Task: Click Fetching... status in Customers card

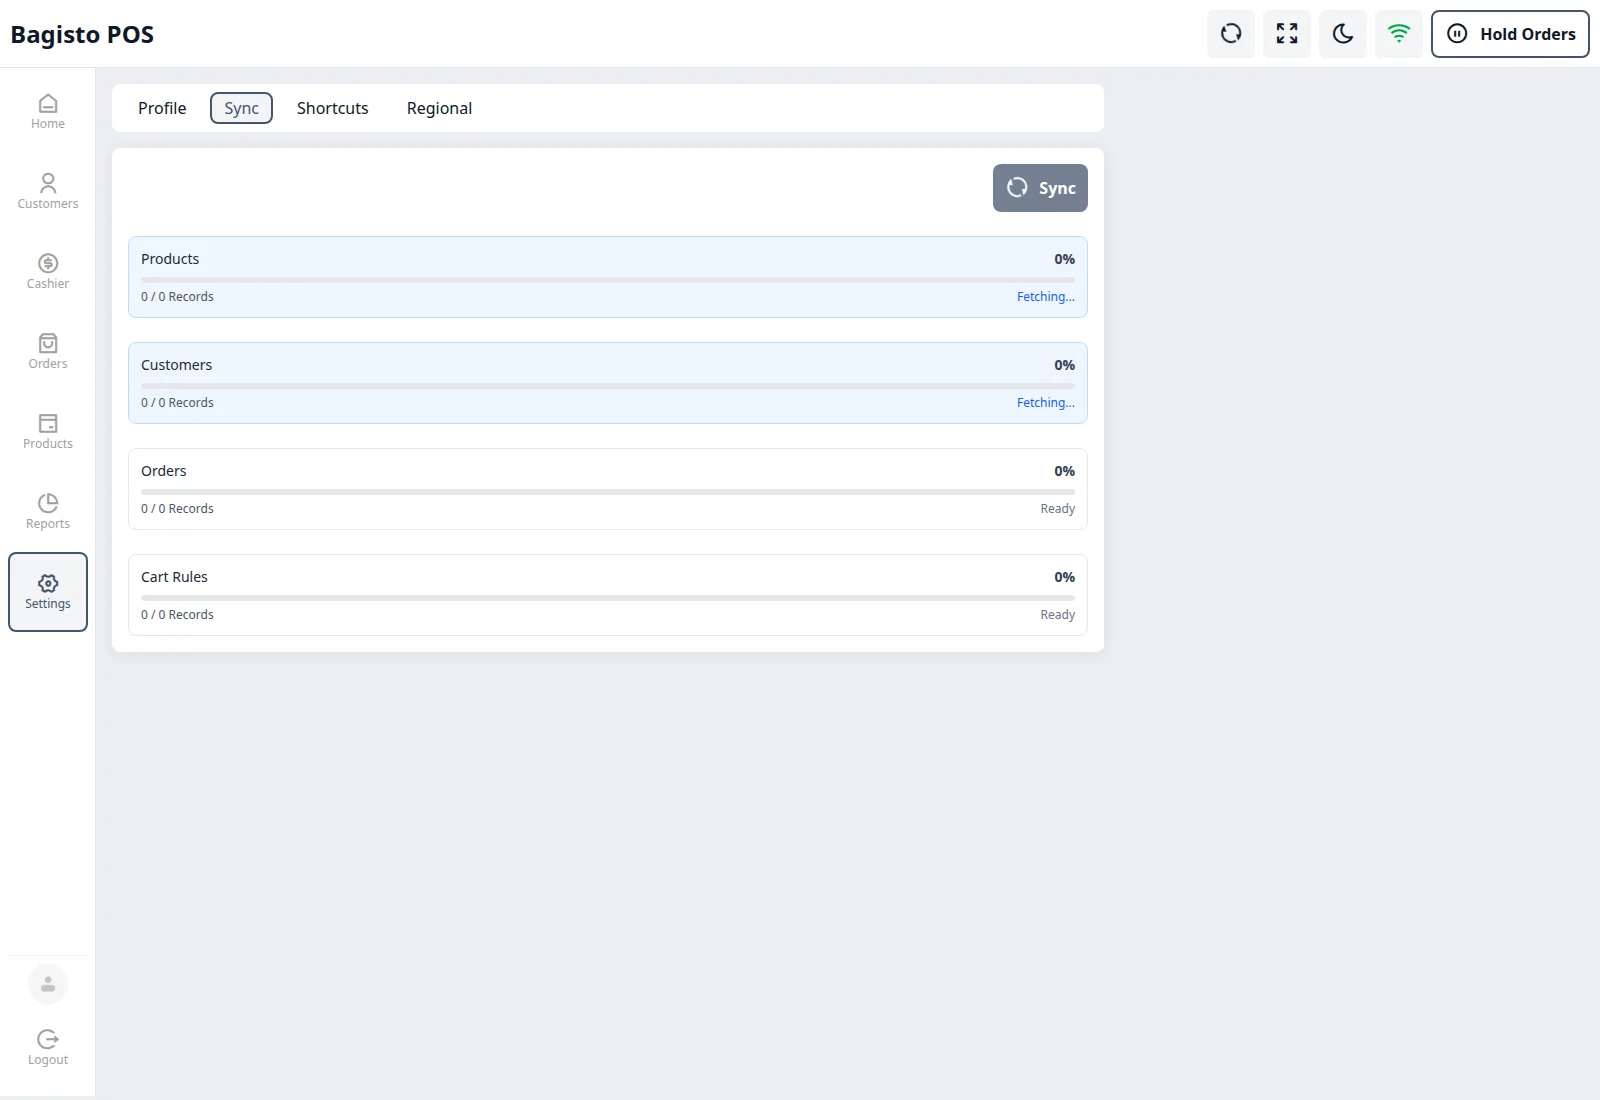Action: pos(1046,403)
